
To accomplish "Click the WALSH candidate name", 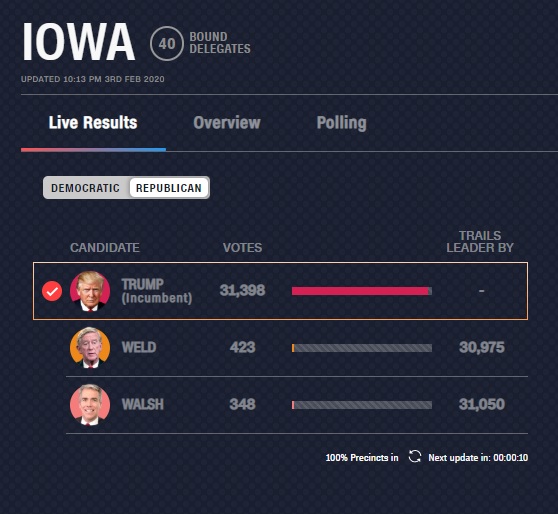I will pos(143,404).
